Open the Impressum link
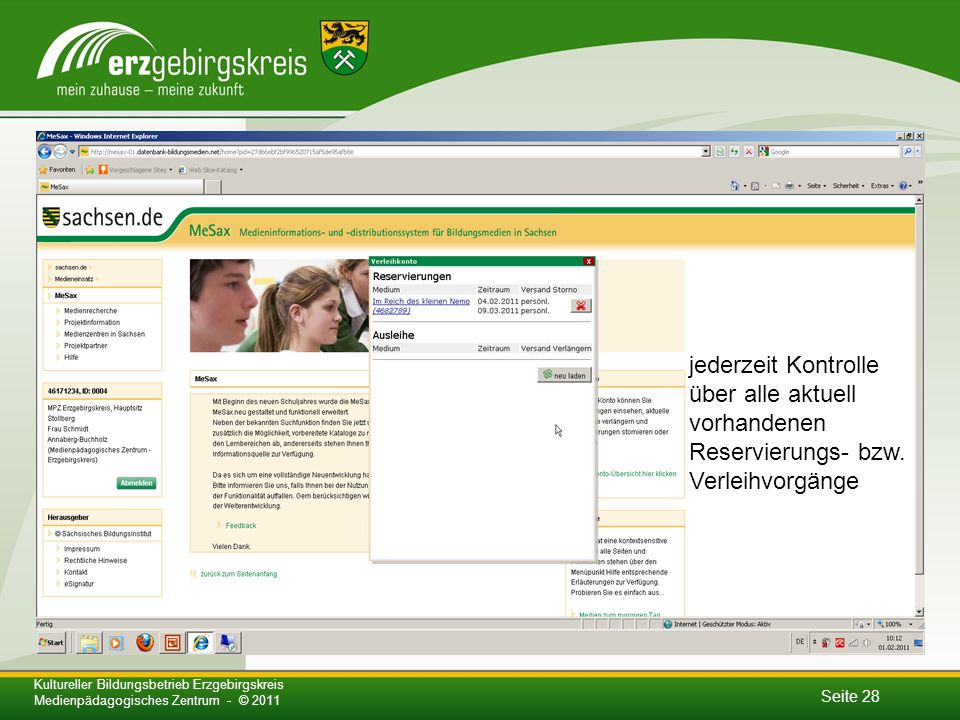This screenshot has height=720, width=960. (81, 549)
